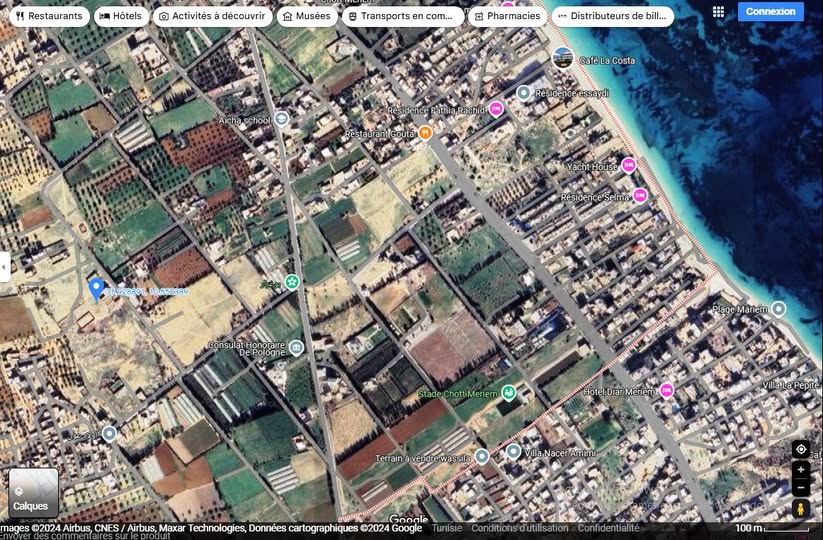Select the Hotel Diar Meriem pink marker
823x540 pixels.
[x=666, y=391]
